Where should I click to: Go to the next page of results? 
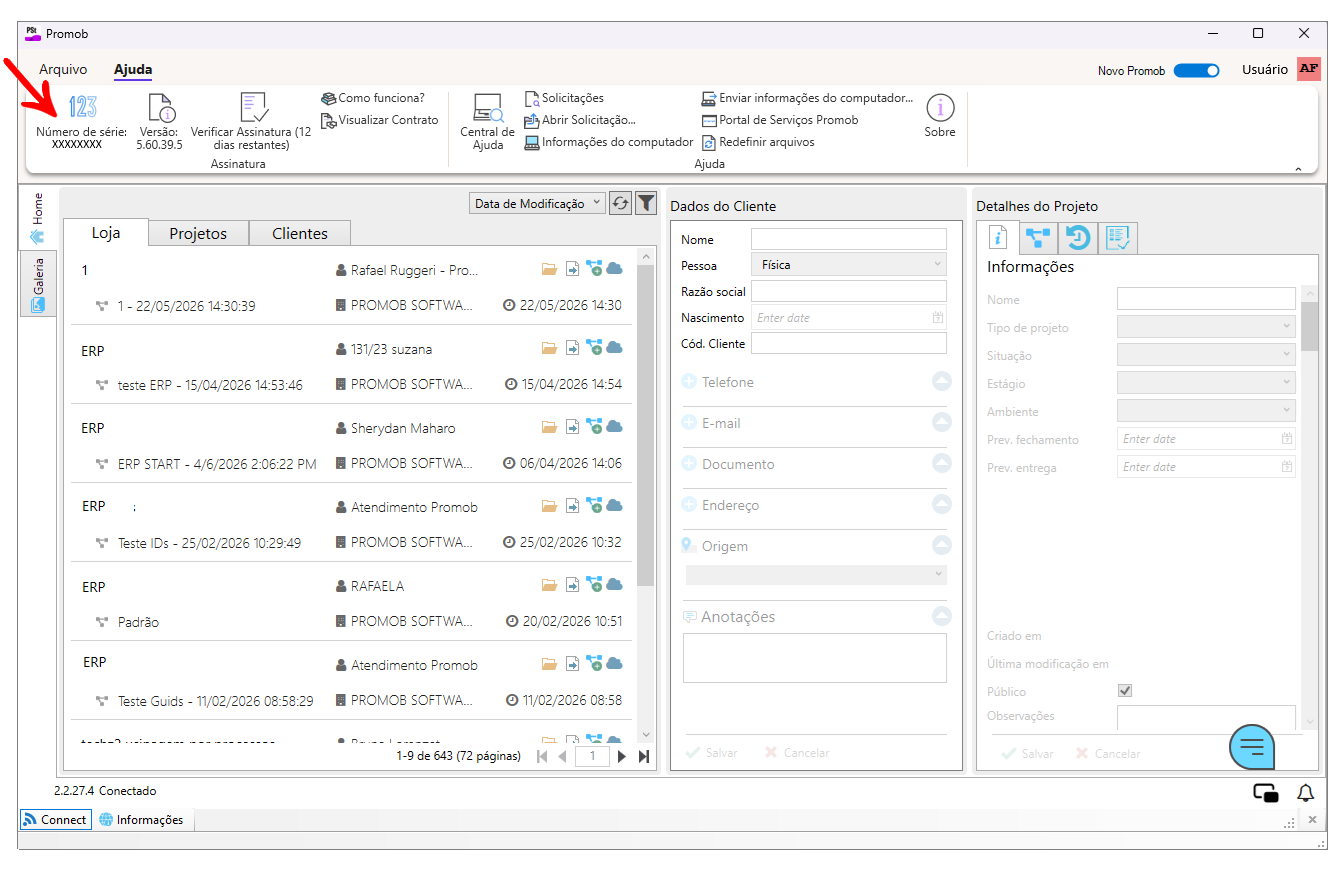click(622, 756)
